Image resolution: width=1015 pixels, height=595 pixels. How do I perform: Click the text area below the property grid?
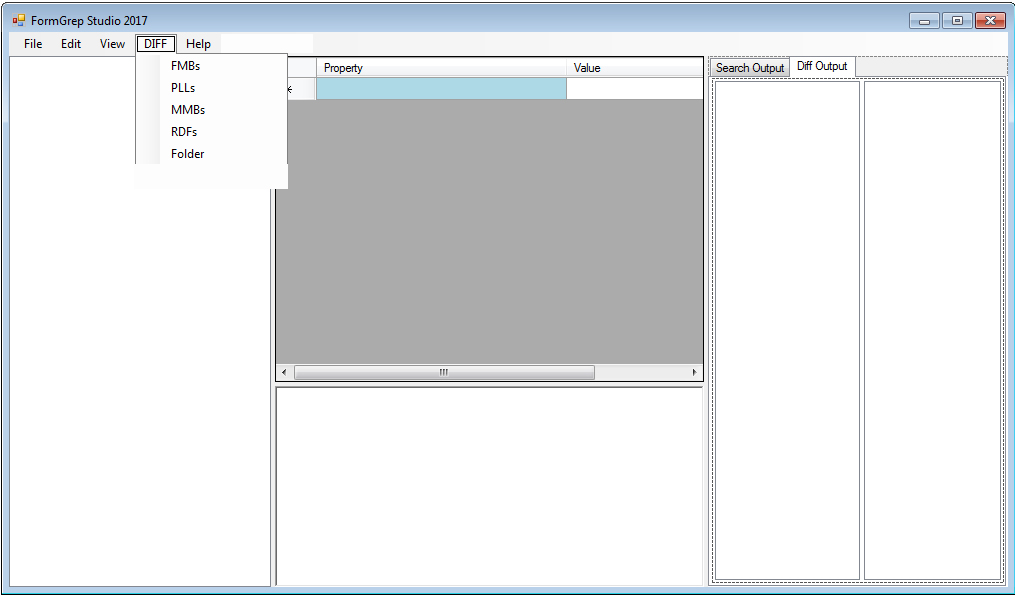coord(489,486)
